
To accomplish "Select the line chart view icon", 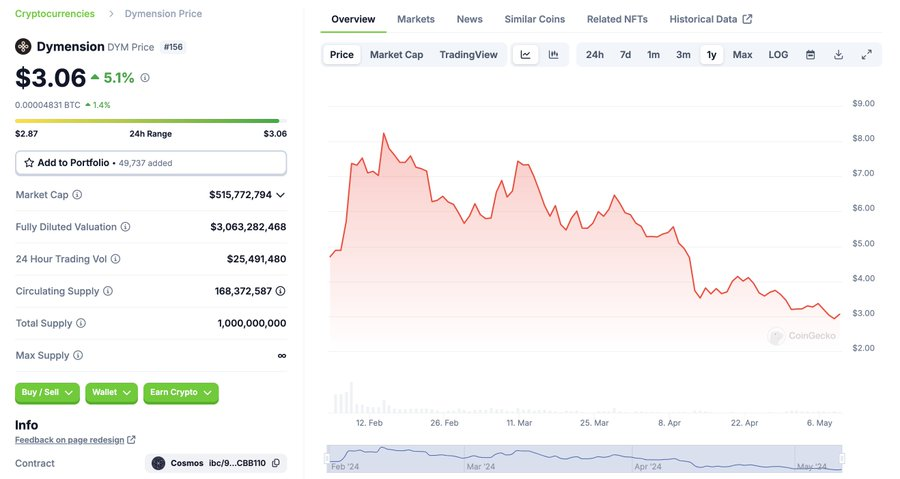I will [526, 54].
